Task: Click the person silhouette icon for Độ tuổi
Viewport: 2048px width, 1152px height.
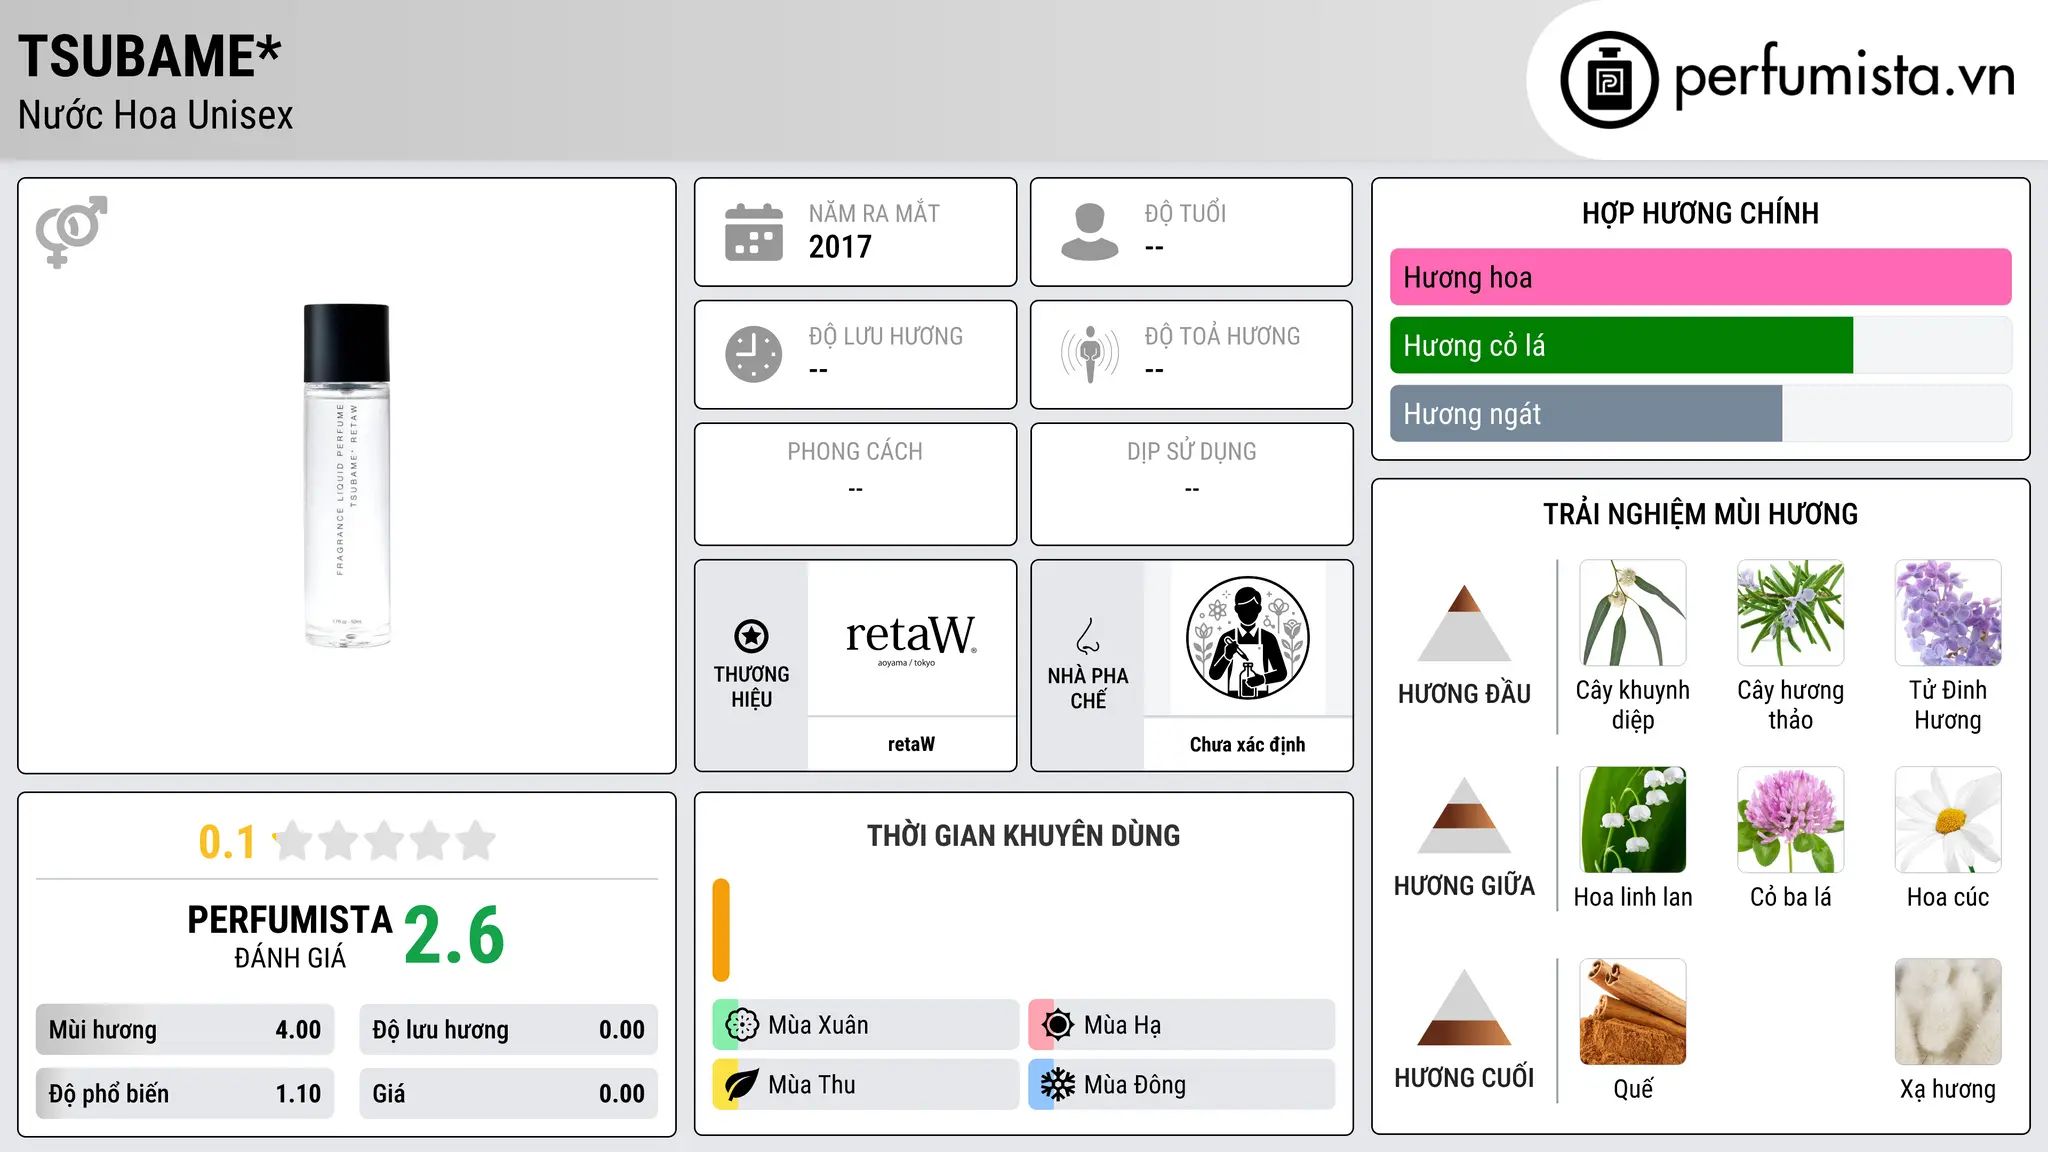Action: pyautogui.click(x=1090, y=232)
